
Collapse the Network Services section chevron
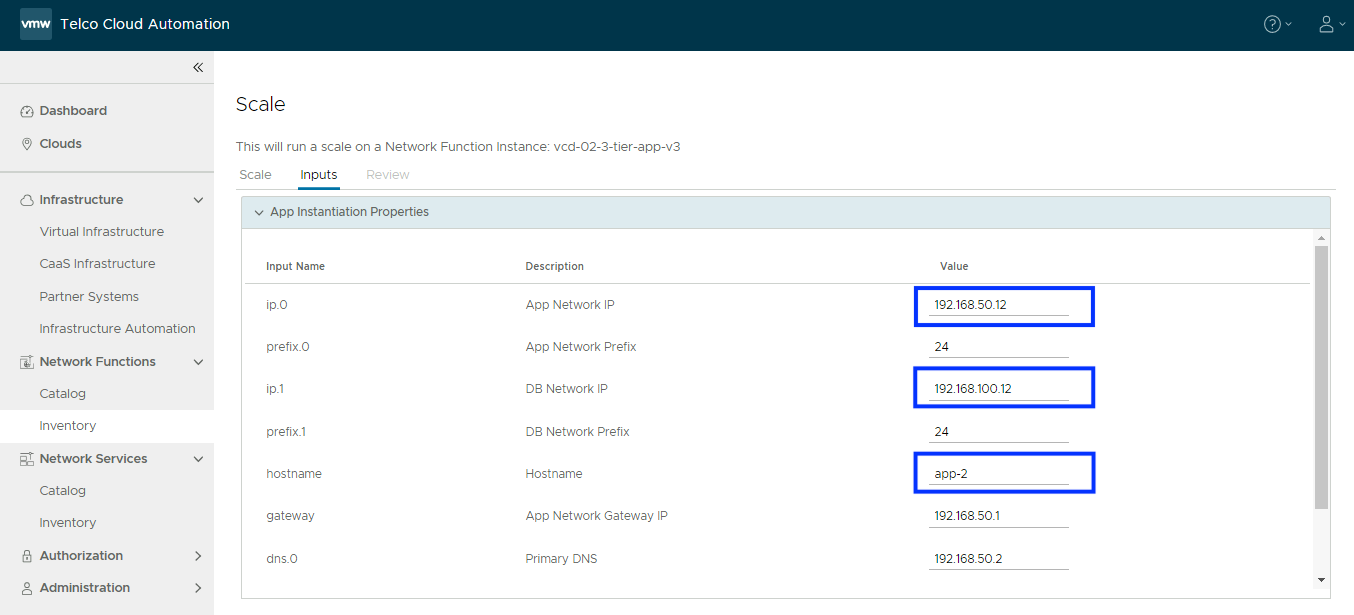[198, 459]
